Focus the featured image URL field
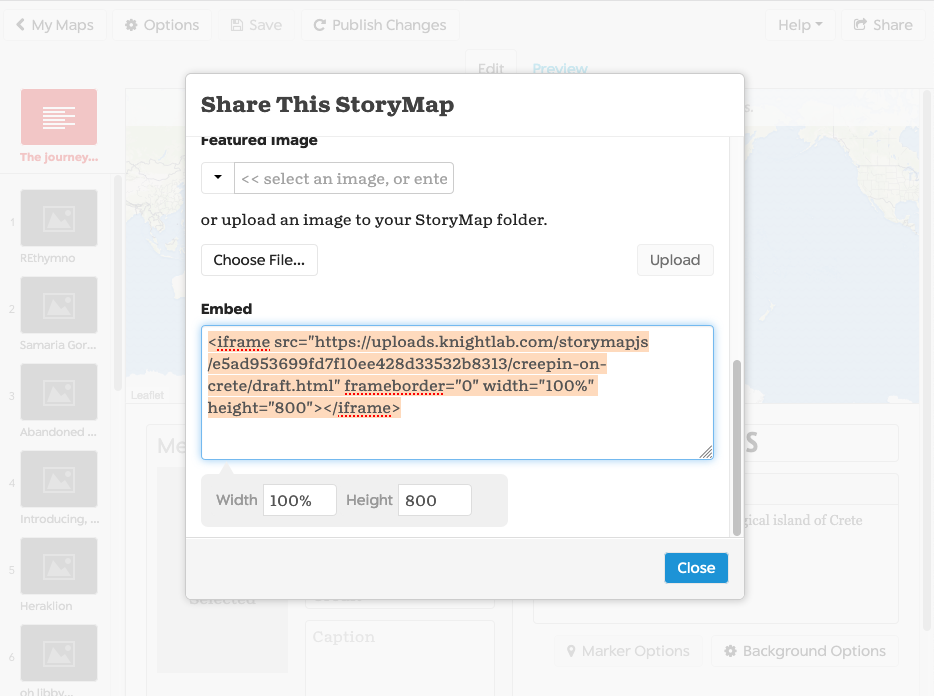The image size is (934, 696). (x=344, y=178)
